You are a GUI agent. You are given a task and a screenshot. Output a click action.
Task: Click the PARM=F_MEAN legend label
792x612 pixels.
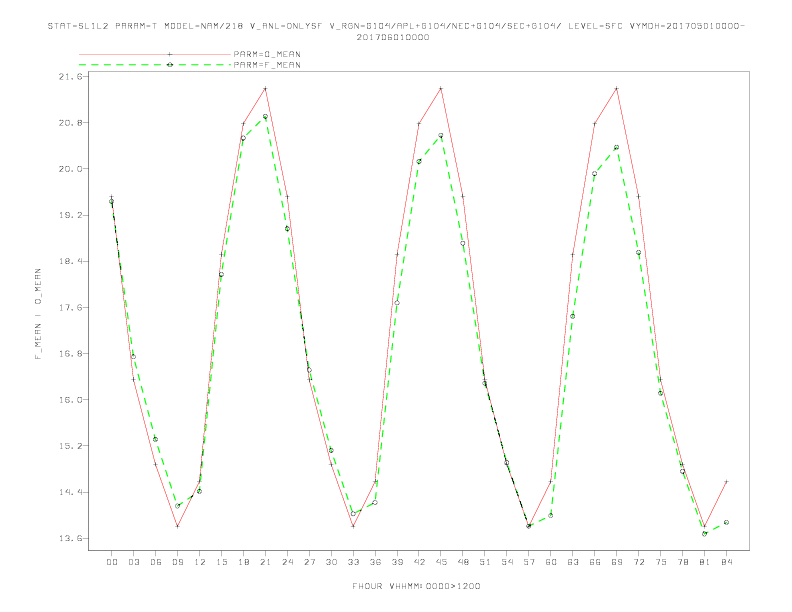pyautogui.click(x=267, y=65)
